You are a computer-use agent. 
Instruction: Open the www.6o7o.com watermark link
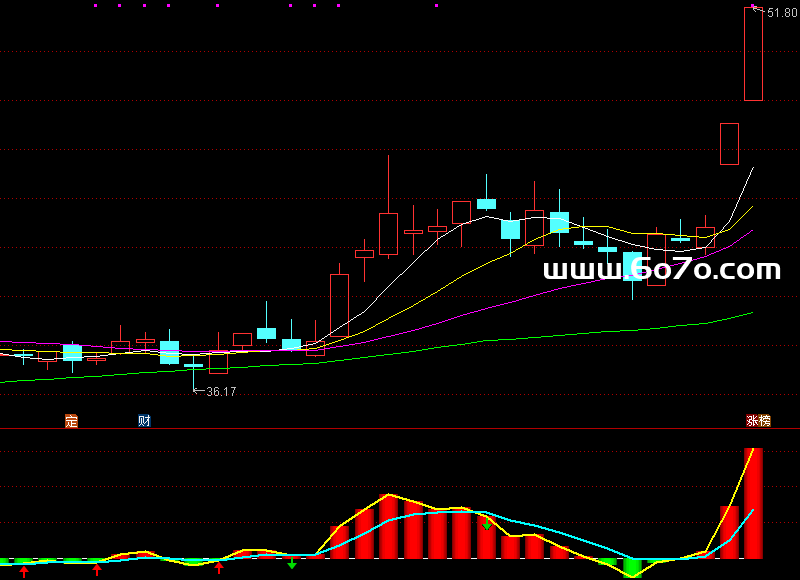tap(661, 270)
